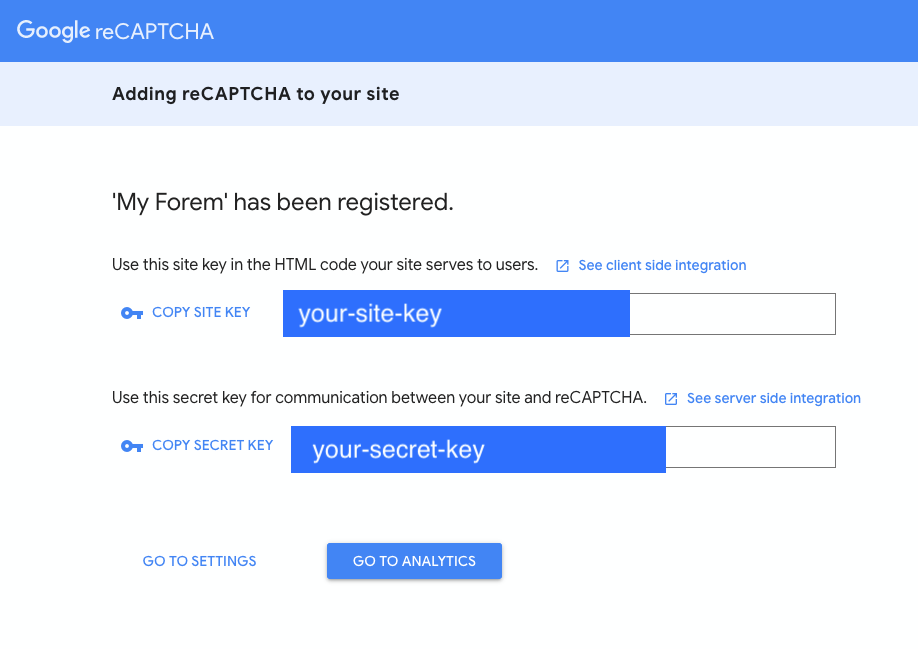Image resolution: width=918 pixels, height=649 pixels.
Task: Click the site key HTML code instruction text
Action: tap(325, 265)
